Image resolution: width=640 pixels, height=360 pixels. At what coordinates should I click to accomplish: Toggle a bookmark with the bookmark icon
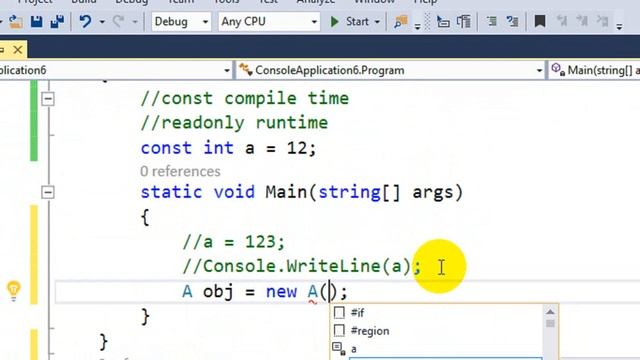coord(540,21)
